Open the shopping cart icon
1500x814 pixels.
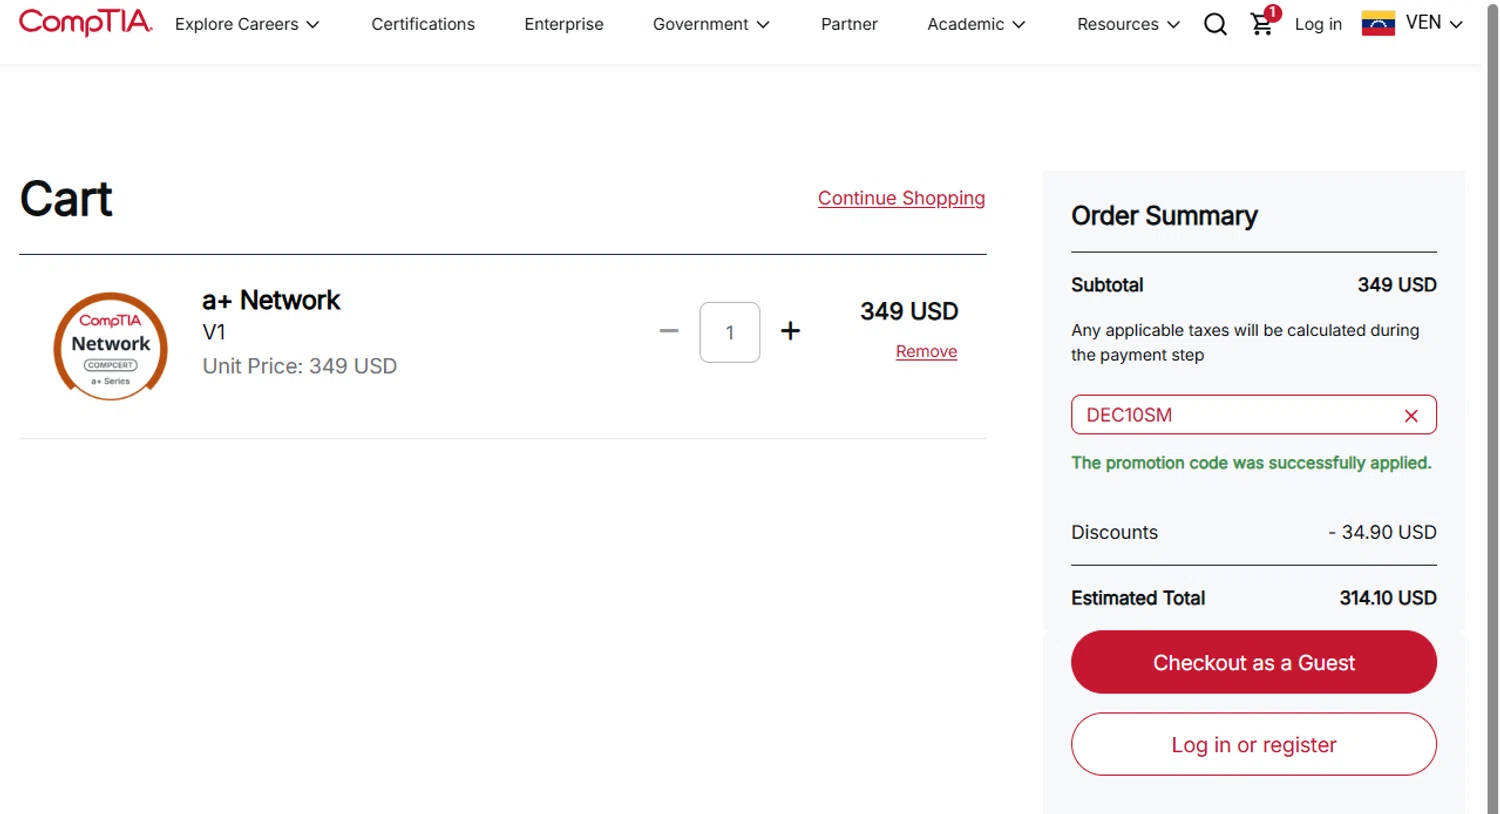point(1262,24)
